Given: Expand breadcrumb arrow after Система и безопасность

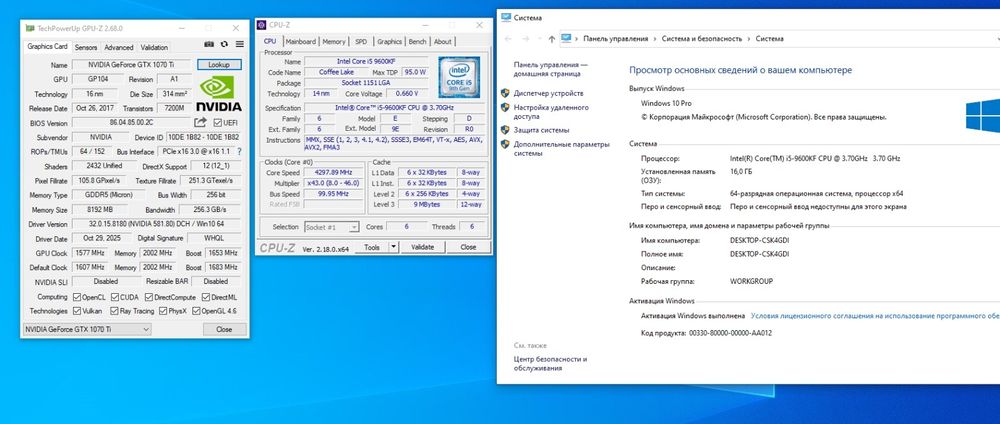Looking at the screenshot, I should click(749, 39).
